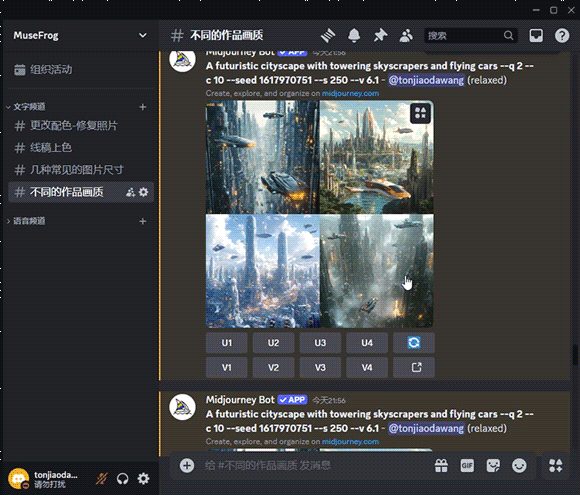The height and width of the screenshot is (495, 580).
Task: Add channel to 文字频道 category
Action: (143, 107)
